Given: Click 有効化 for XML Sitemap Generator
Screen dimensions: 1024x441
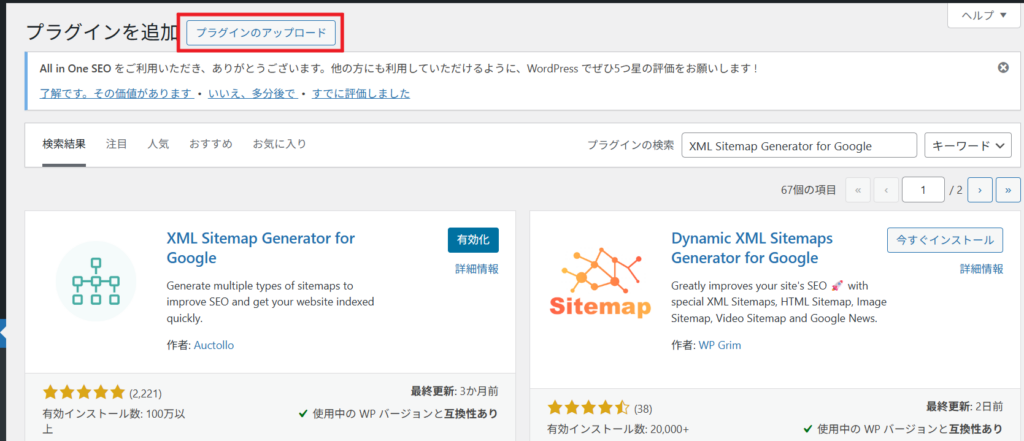Looking at the screenshot, I should point(473,240).
